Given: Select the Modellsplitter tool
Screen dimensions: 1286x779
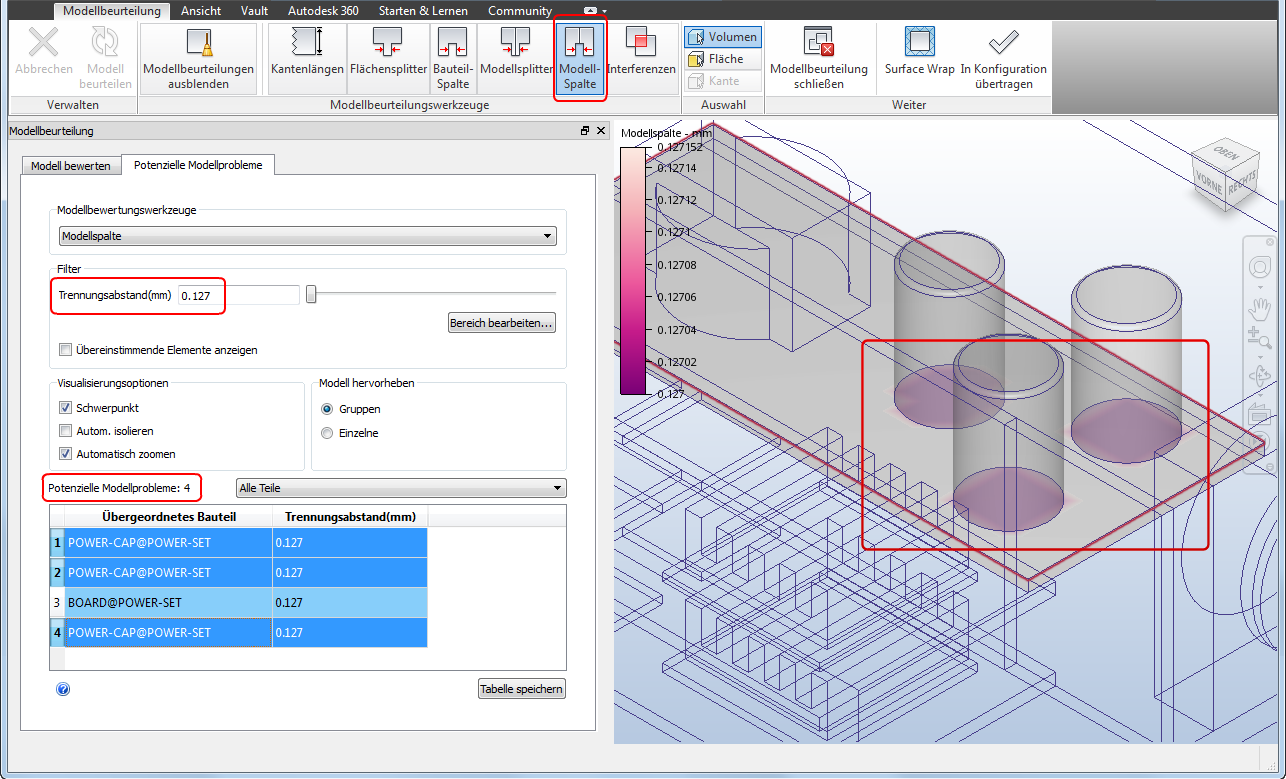Looking at the screenshot, I should click(x=516, y=57).
